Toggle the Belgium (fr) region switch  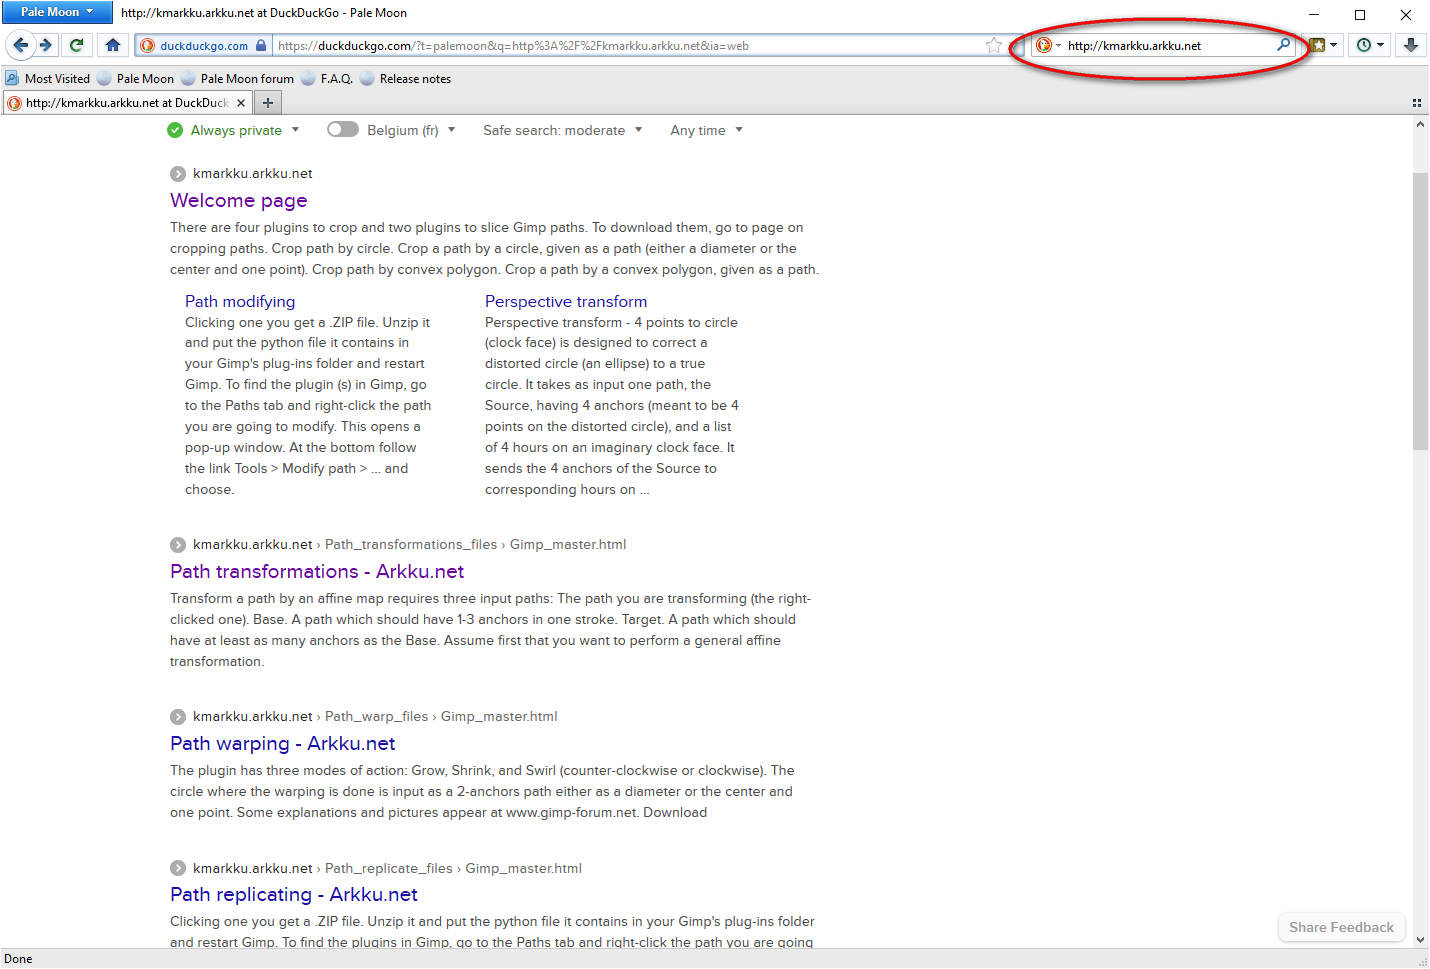(342, 130)
